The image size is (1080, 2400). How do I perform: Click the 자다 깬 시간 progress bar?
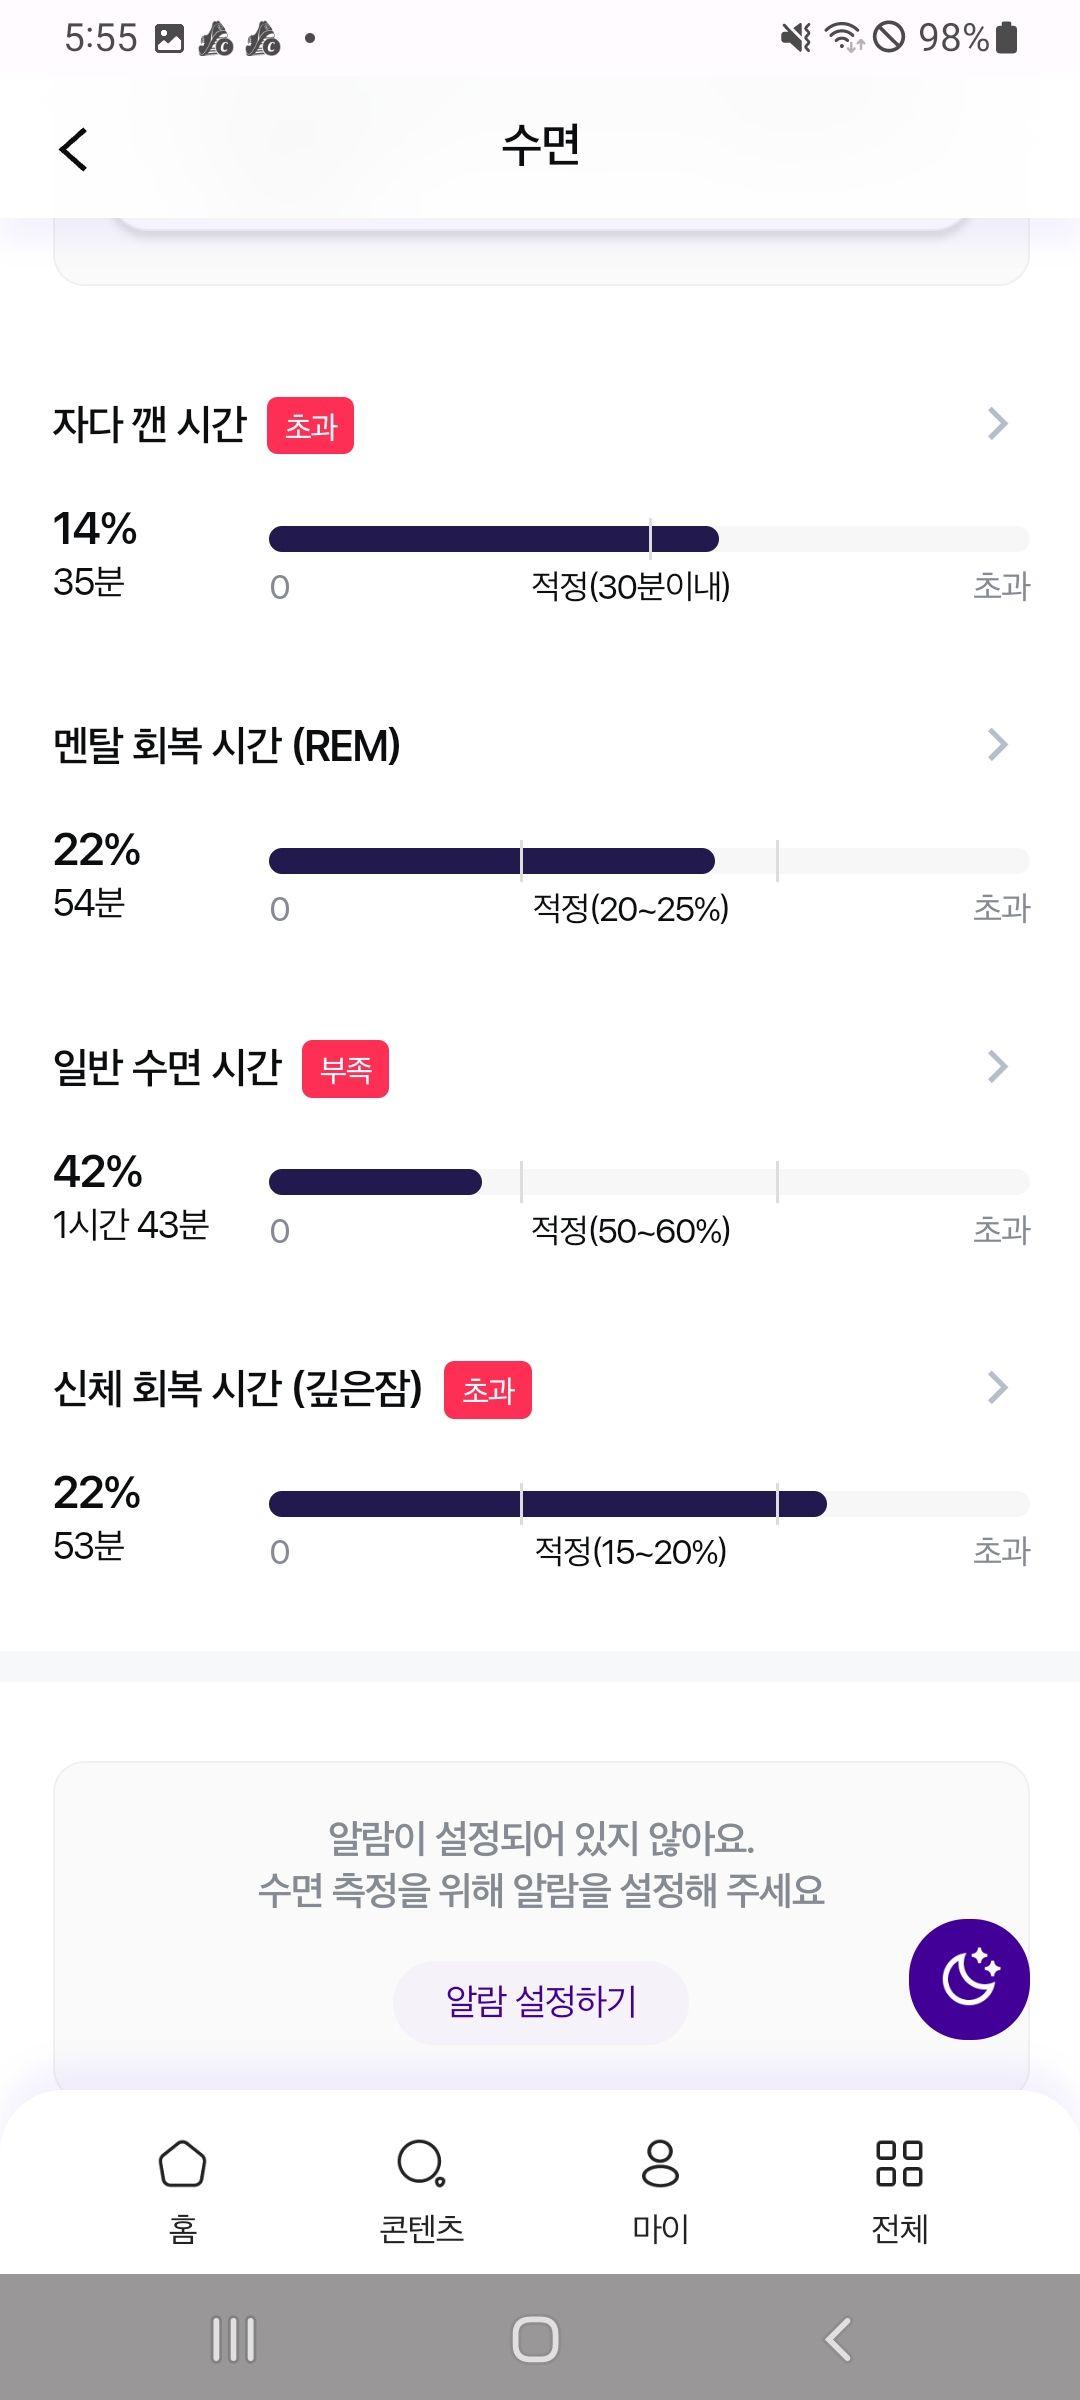pyautogui.click(x=649, y=539)
